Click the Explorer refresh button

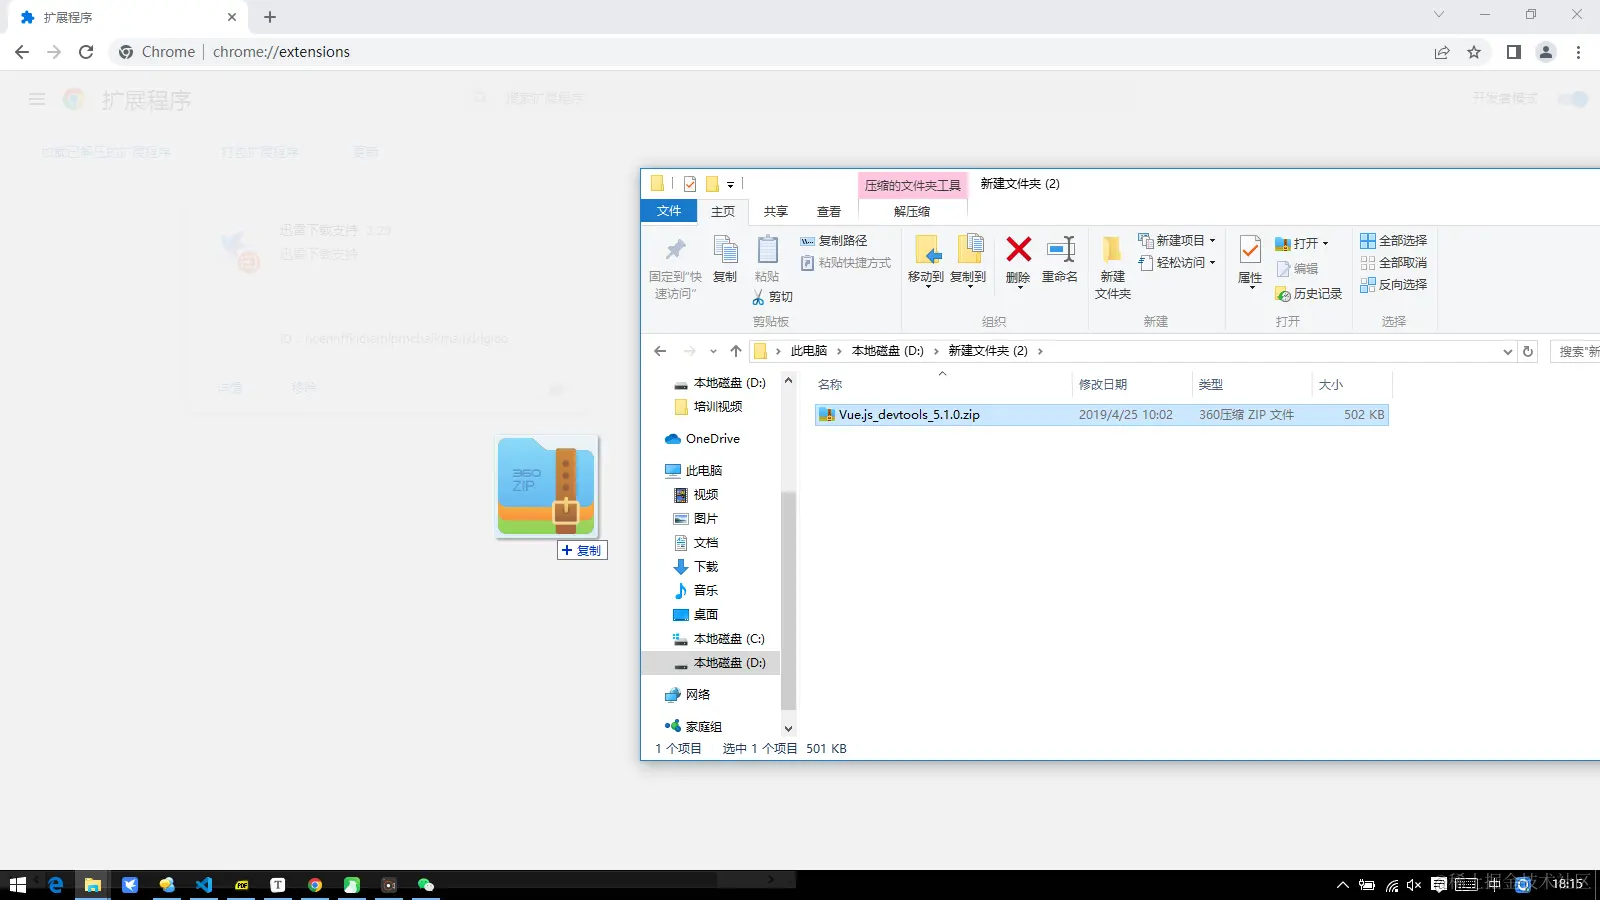[1528, 351]
